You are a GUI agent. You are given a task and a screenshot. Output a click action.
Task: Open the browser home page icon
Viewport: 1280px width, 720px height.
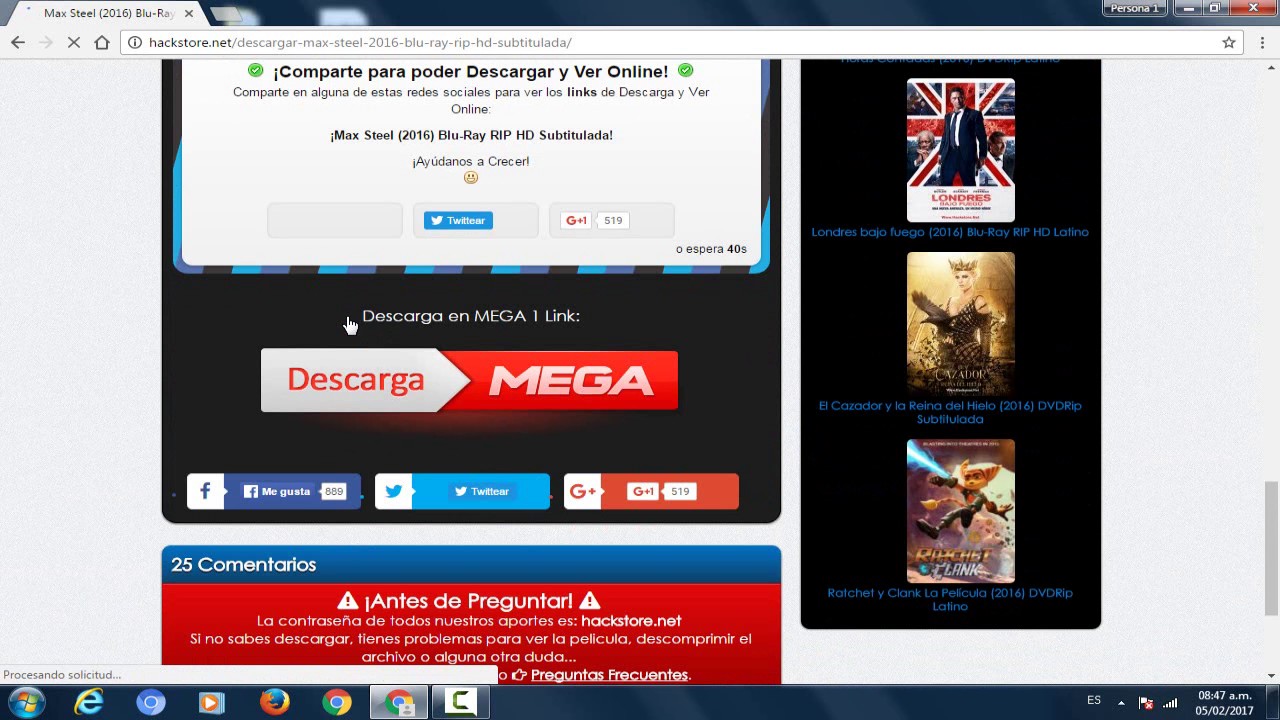click(x=102, y=42)
